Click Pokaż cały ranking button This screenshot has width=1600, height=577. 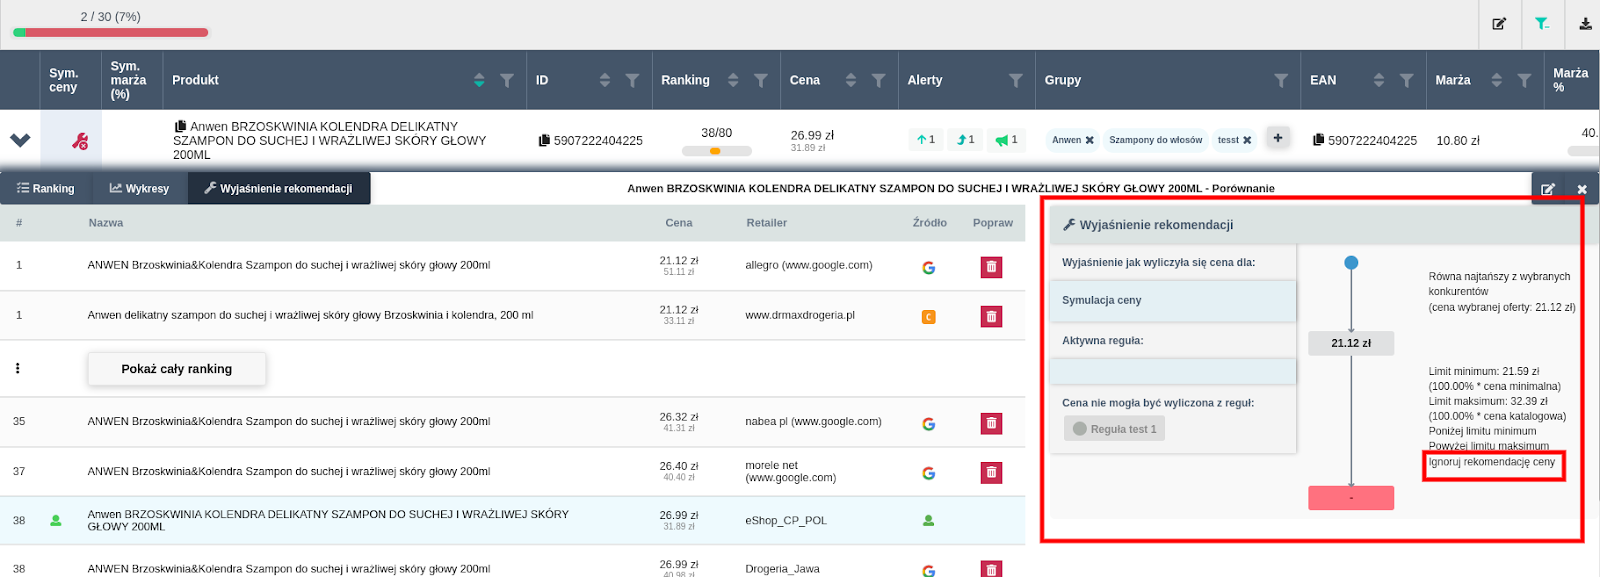coord(177,369)
